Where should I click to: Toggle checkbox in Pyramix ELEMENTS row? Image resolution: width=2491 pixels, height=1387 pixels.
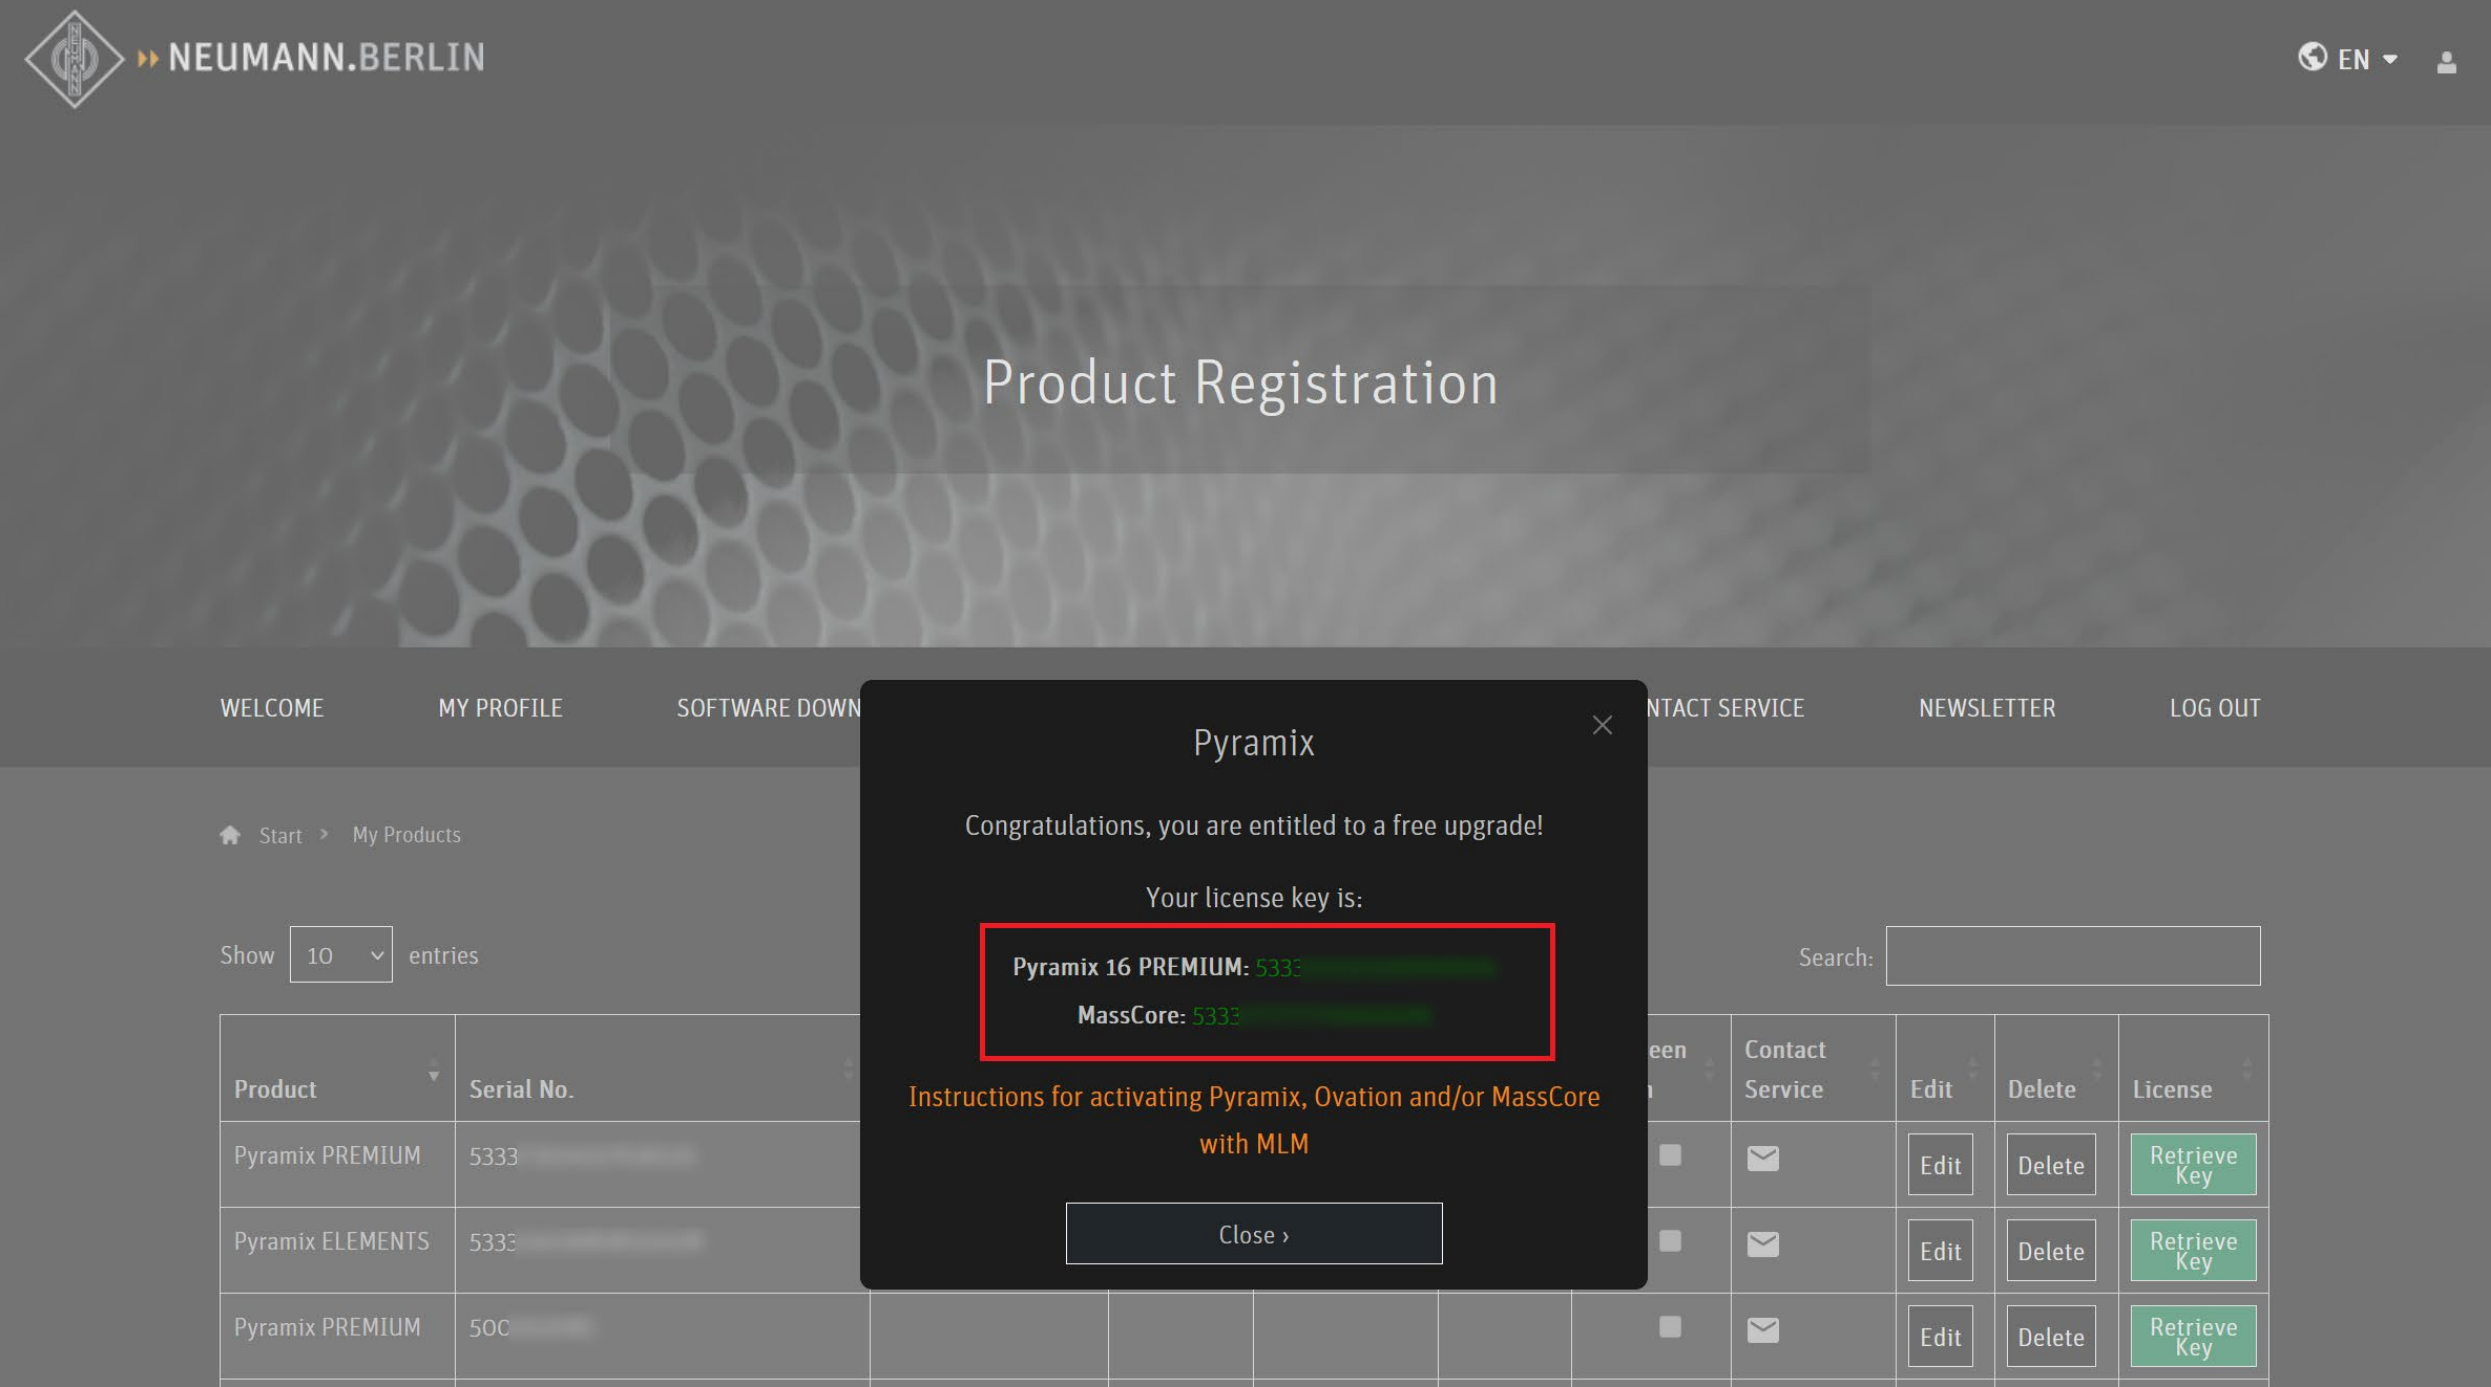coord(1669,1241)
